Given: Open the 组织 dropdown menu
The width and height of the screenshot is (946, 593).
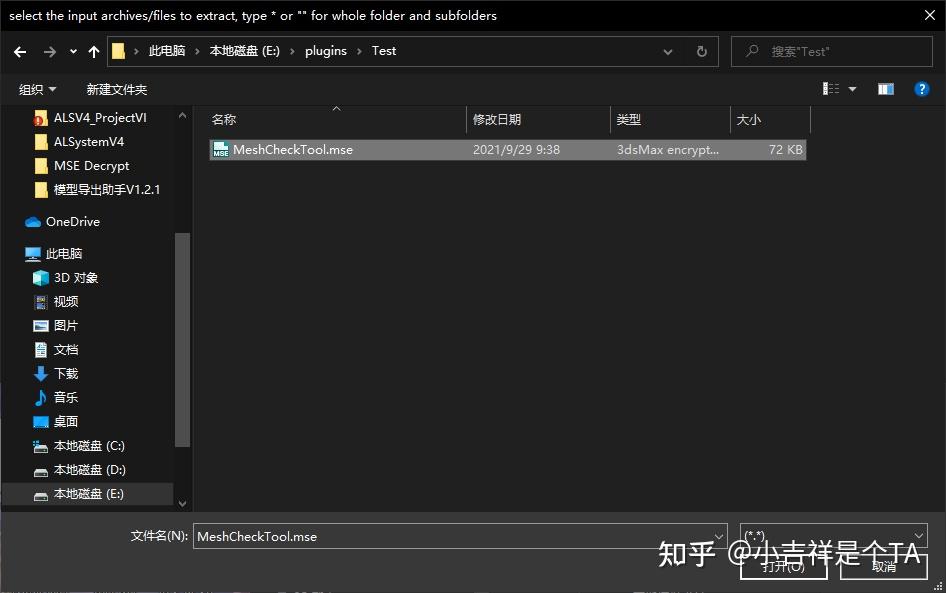Looking at the screenshot, I should [x=37, y=88].
